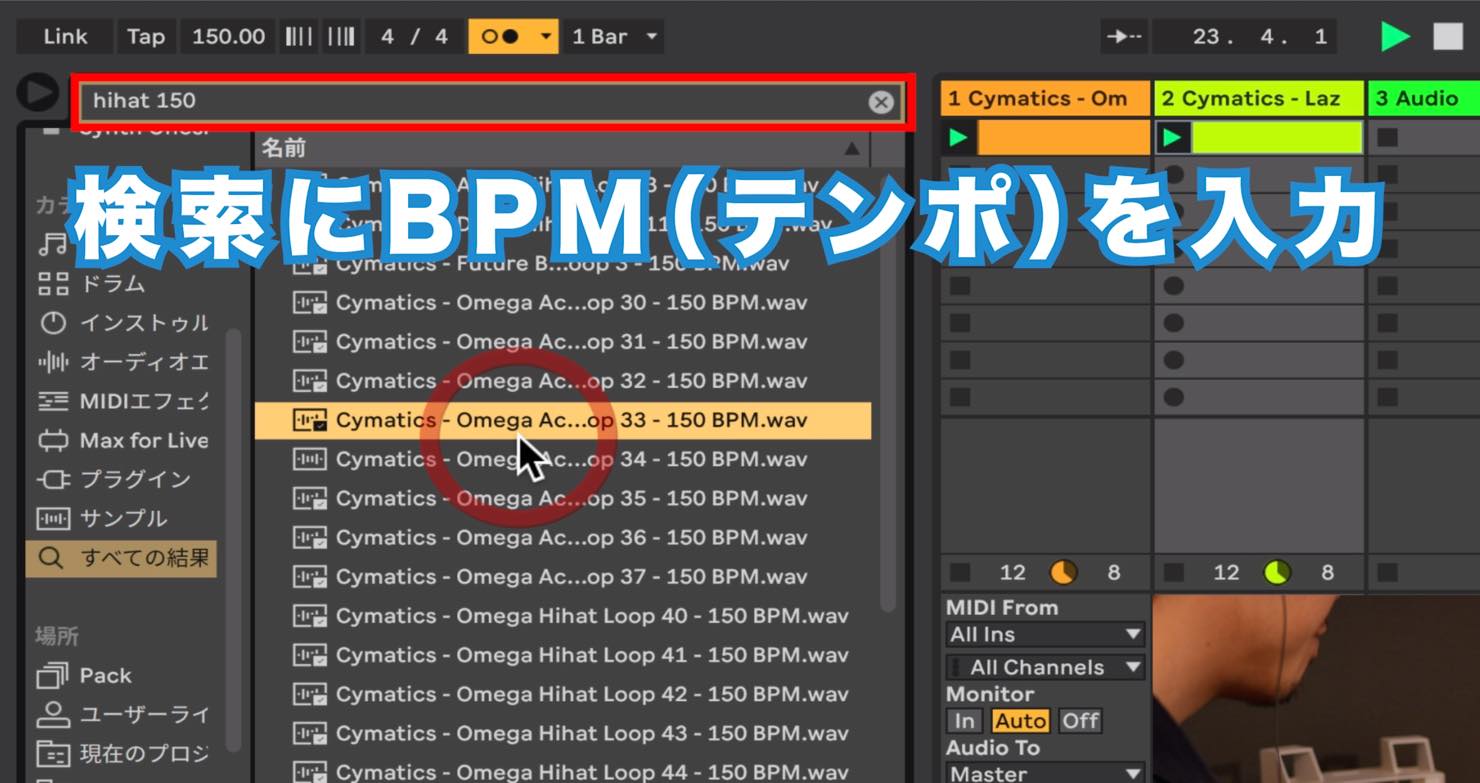The width and height of the screenshot is (1480, 783).
Task: Open the インストゥル instruments category
Action: 124,323
